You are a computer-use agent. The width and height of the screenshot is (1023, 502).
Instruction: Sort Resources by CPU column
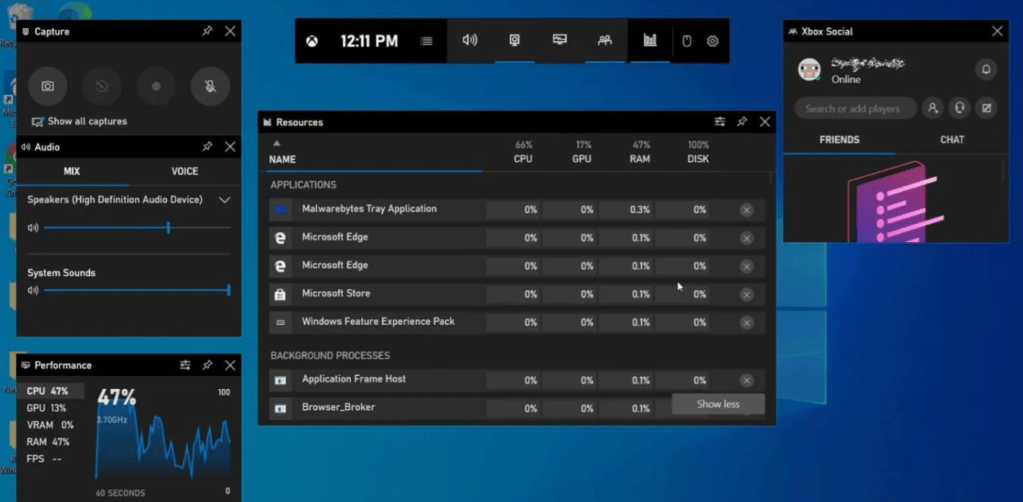point(523,152)
